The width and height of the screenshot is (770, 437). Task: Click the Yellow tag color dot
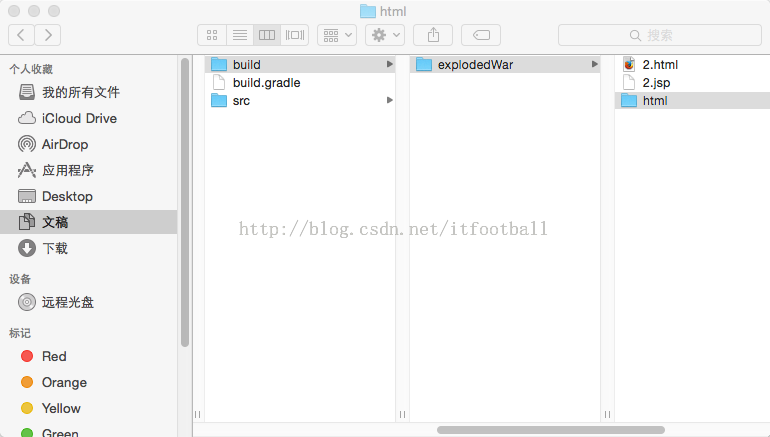click(x=27, y=408)
